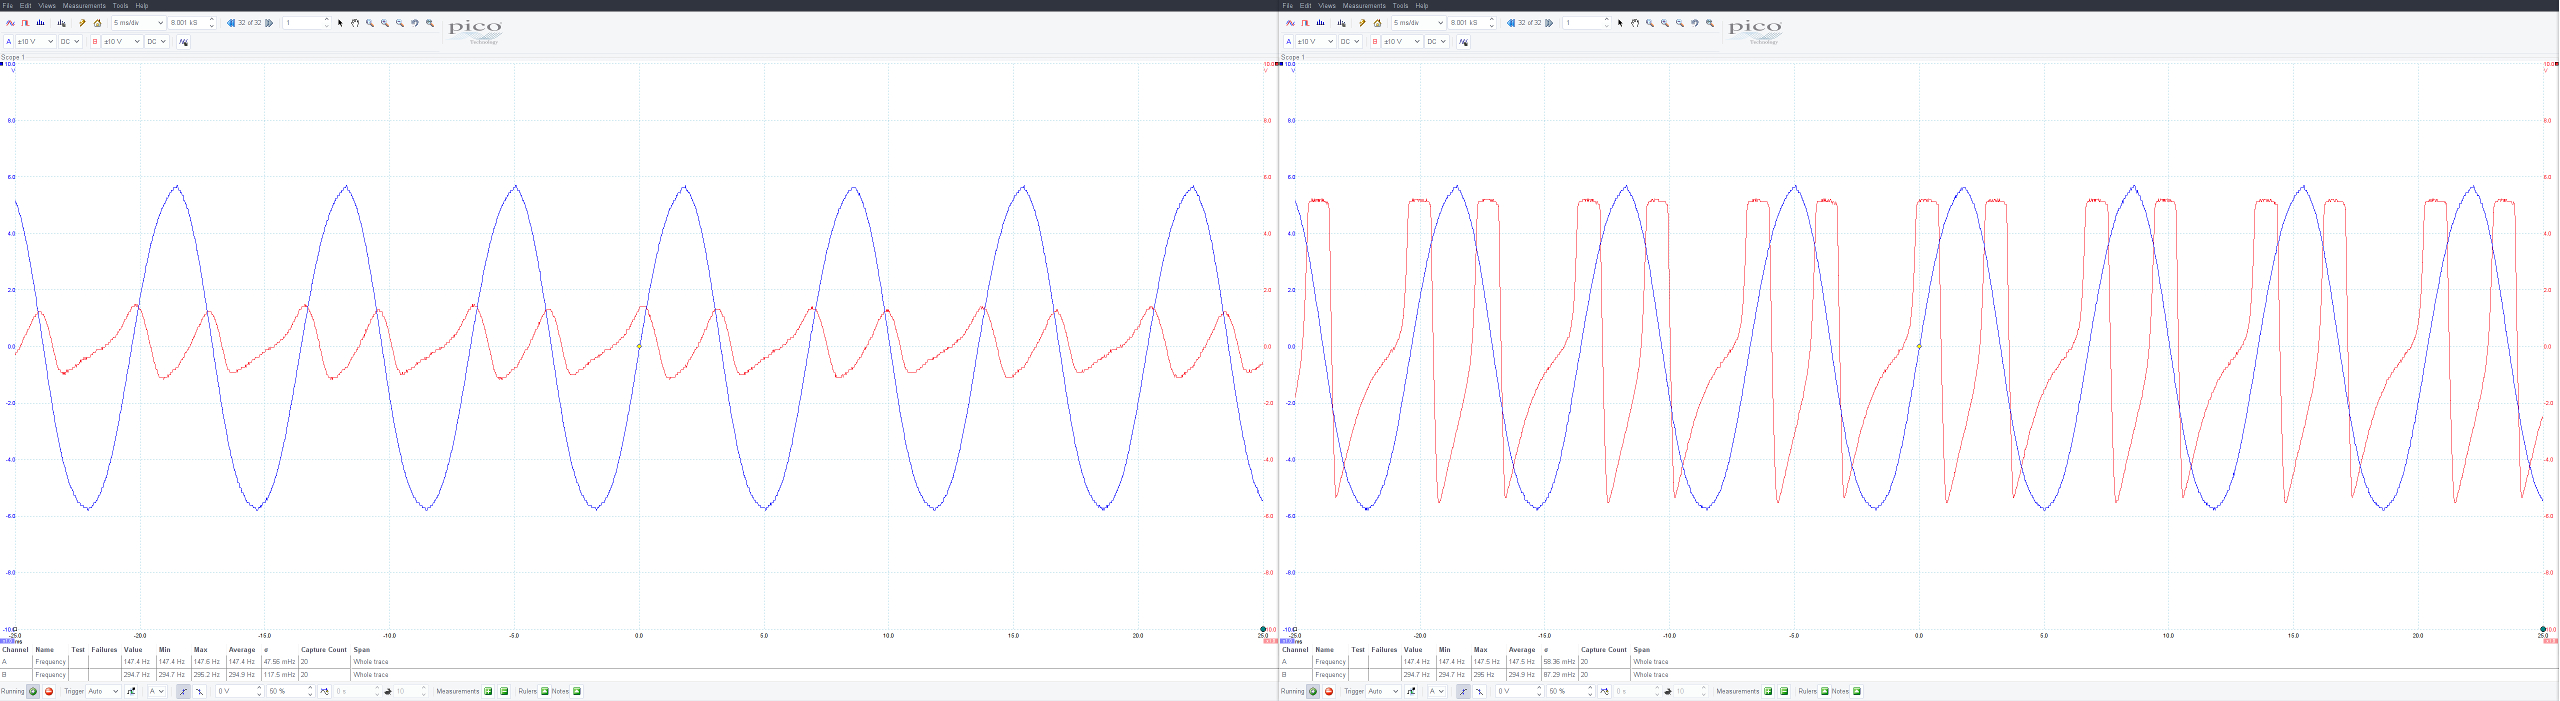Click channel A Frequency row, left window
The height and width of the screenshot is (701, 2560).
pyautogui.click(x=639, y=662)
